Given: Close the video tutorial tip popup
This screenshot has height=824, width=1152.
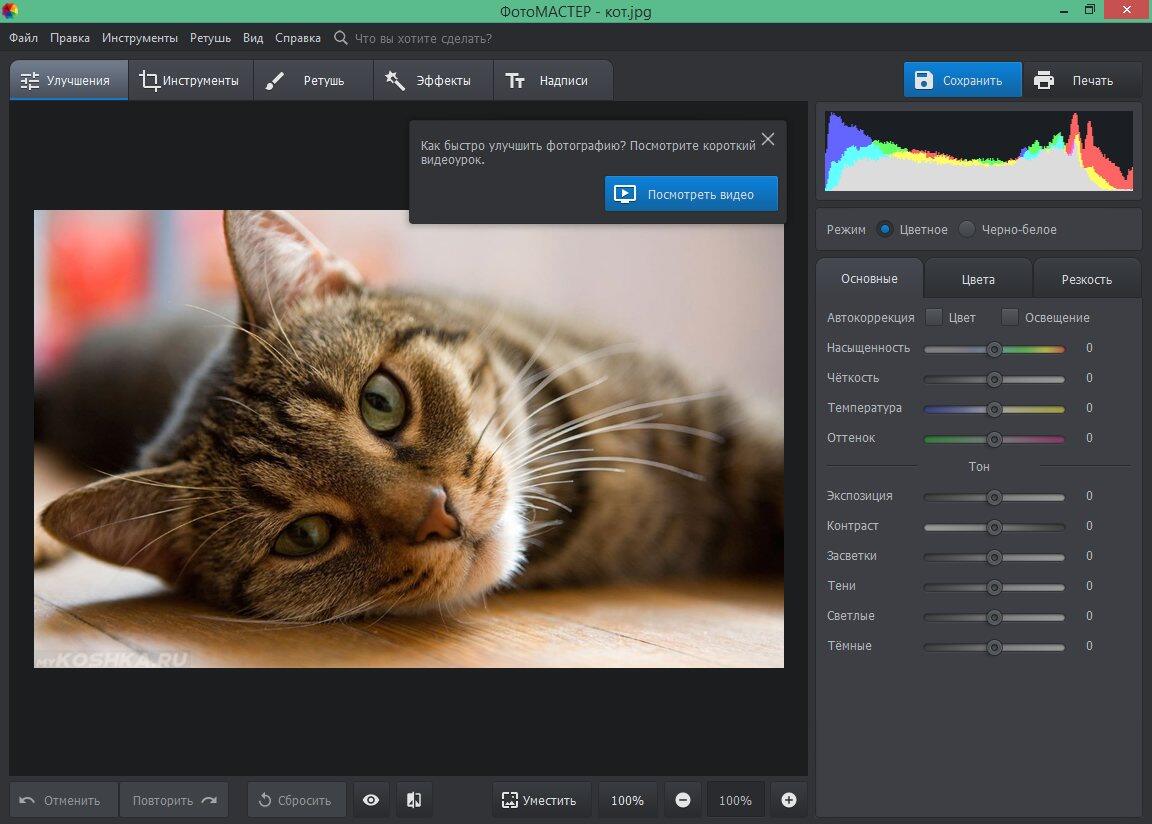Looking at the screenshot, I should pos(768,139).
